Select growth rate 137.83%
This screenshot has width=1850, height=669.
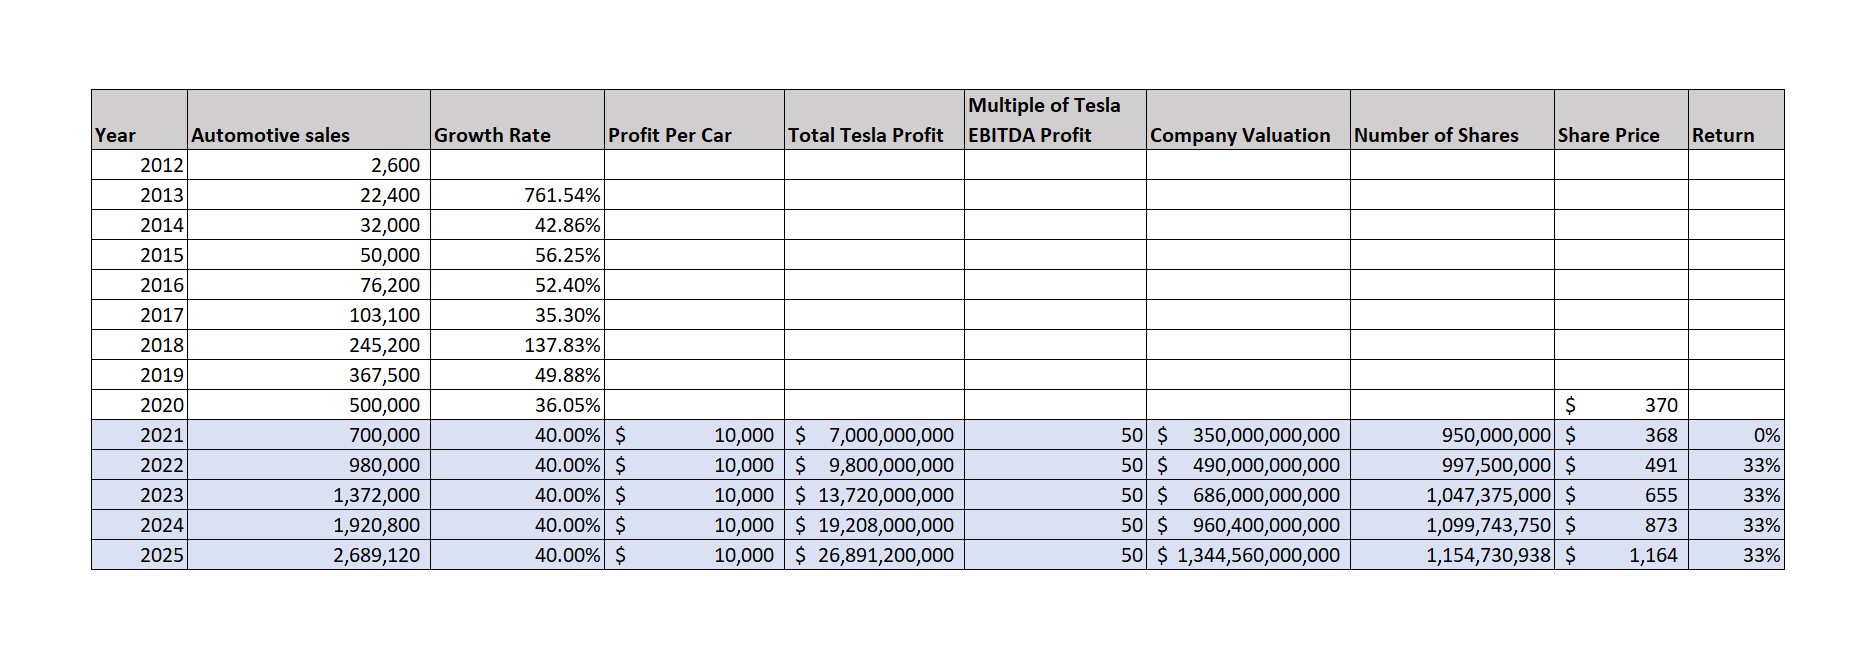click(517, 345)
